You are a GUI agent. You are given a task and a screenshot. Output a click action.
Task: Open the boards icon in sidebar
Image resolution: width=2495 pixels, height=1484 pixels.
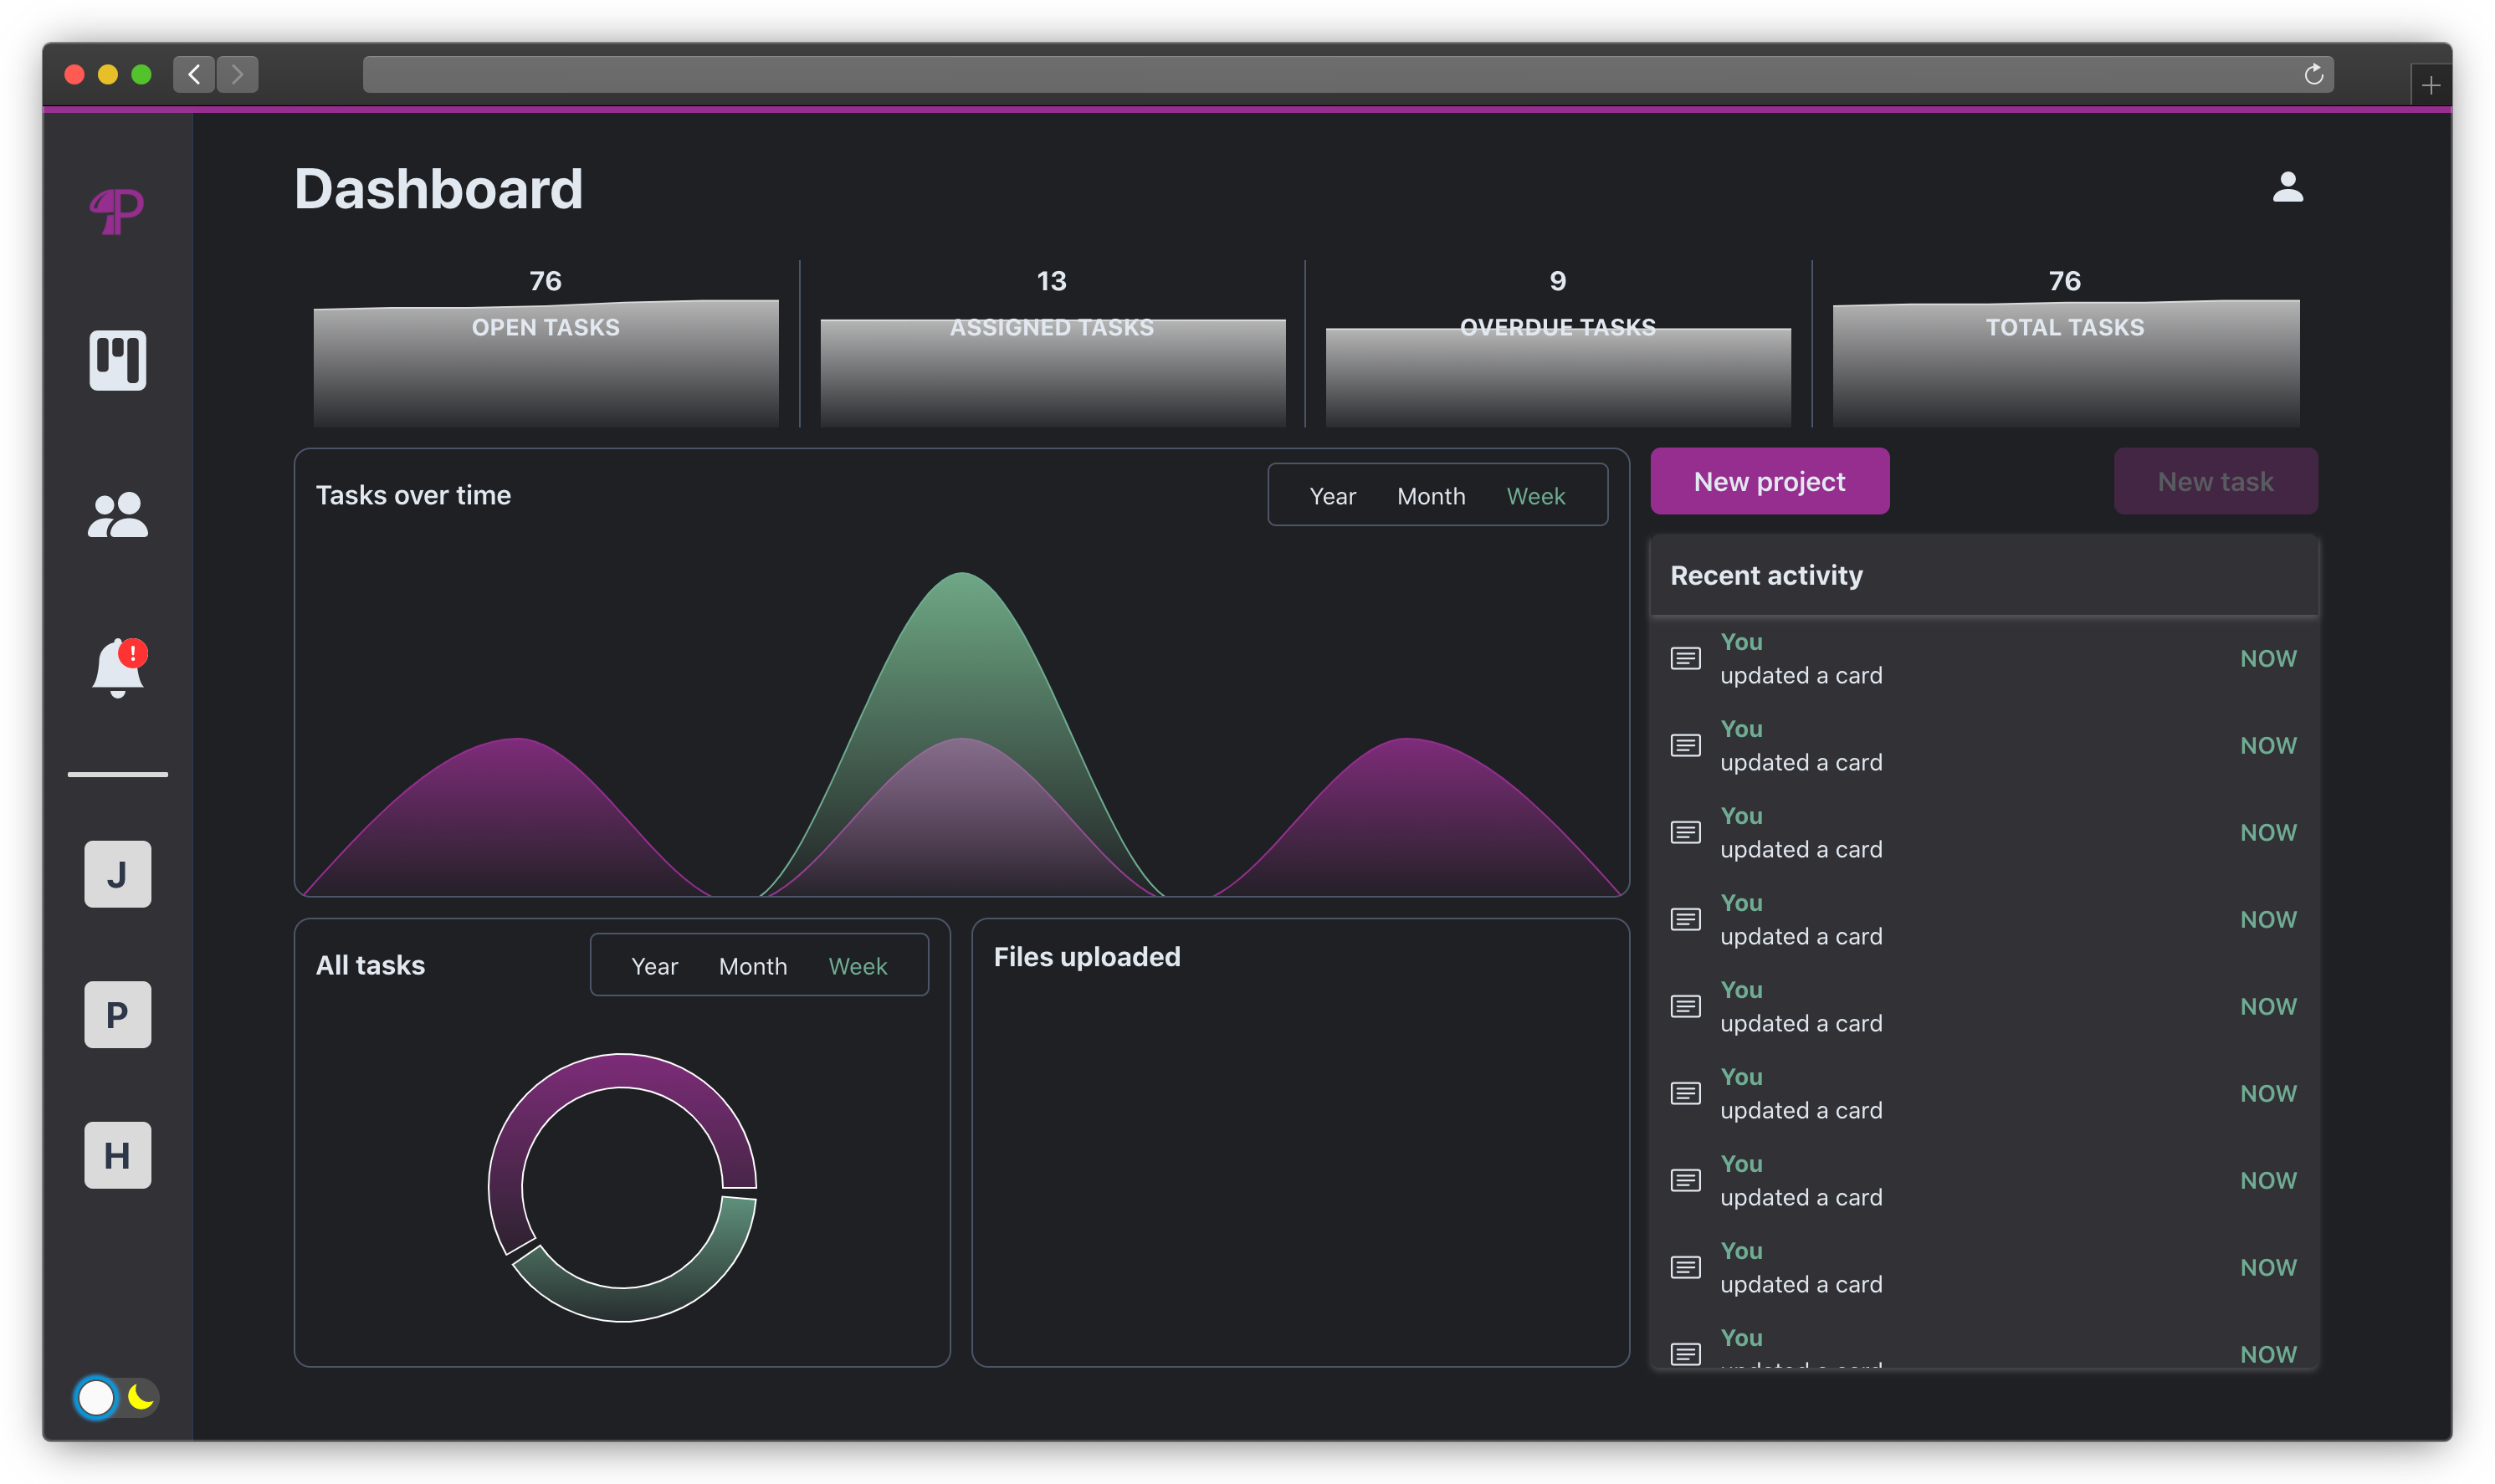(x=118, y=360)
